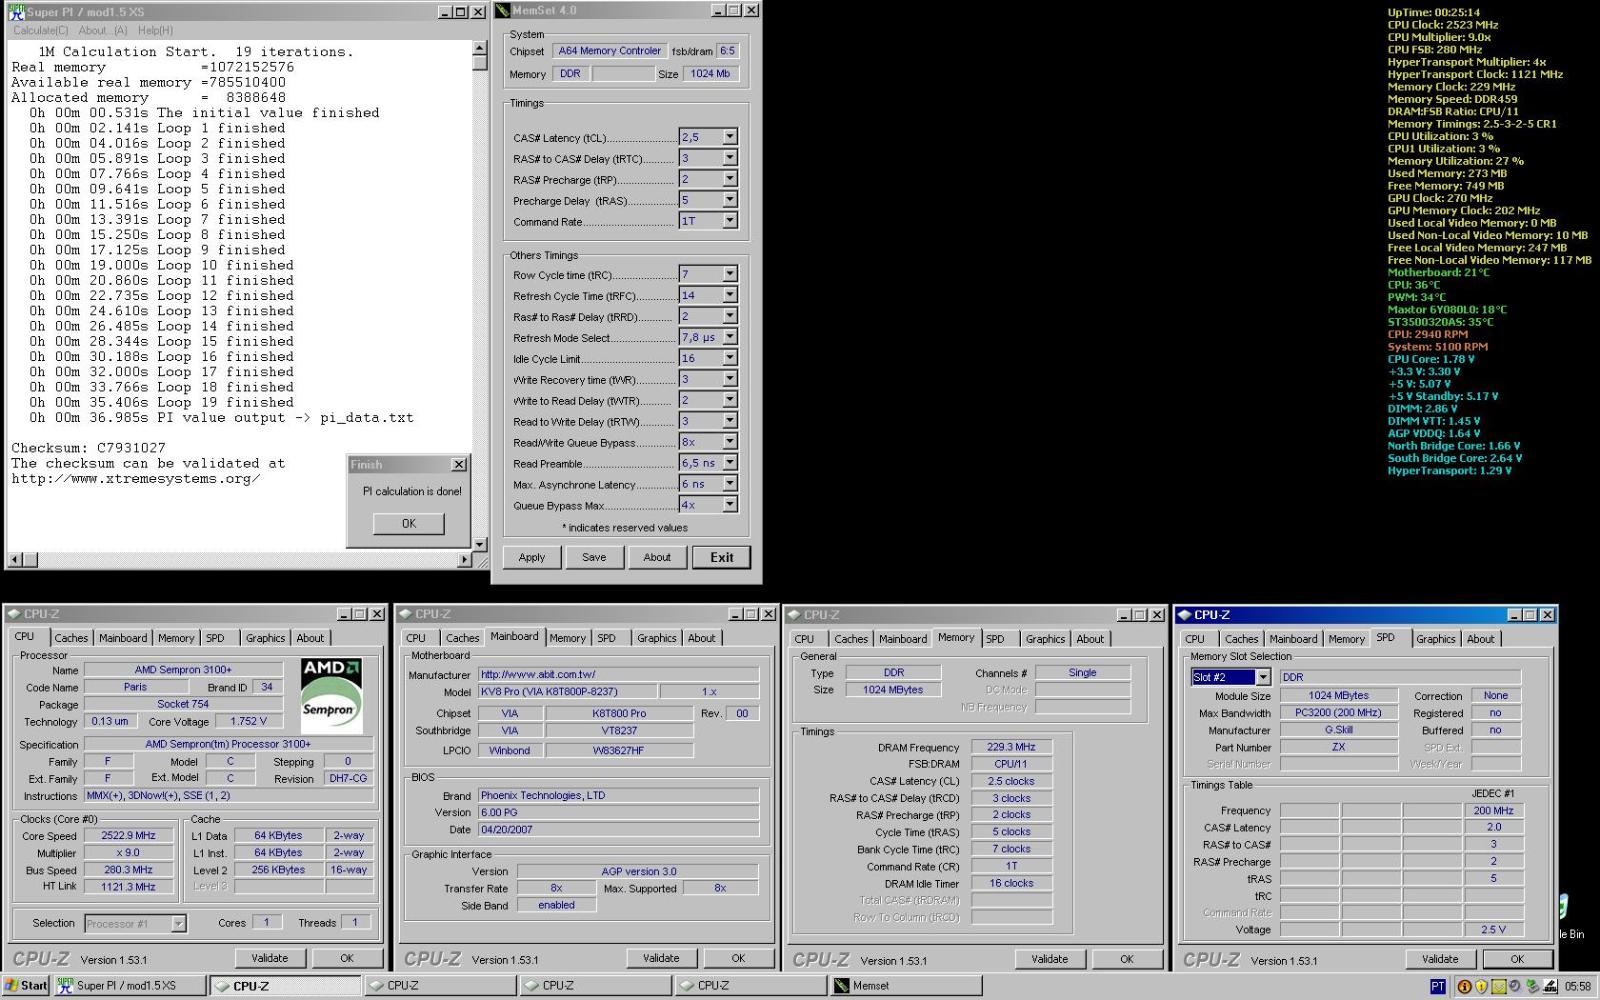
Task: Click the Apply button in MemSet
Action: tap(532, 557)
